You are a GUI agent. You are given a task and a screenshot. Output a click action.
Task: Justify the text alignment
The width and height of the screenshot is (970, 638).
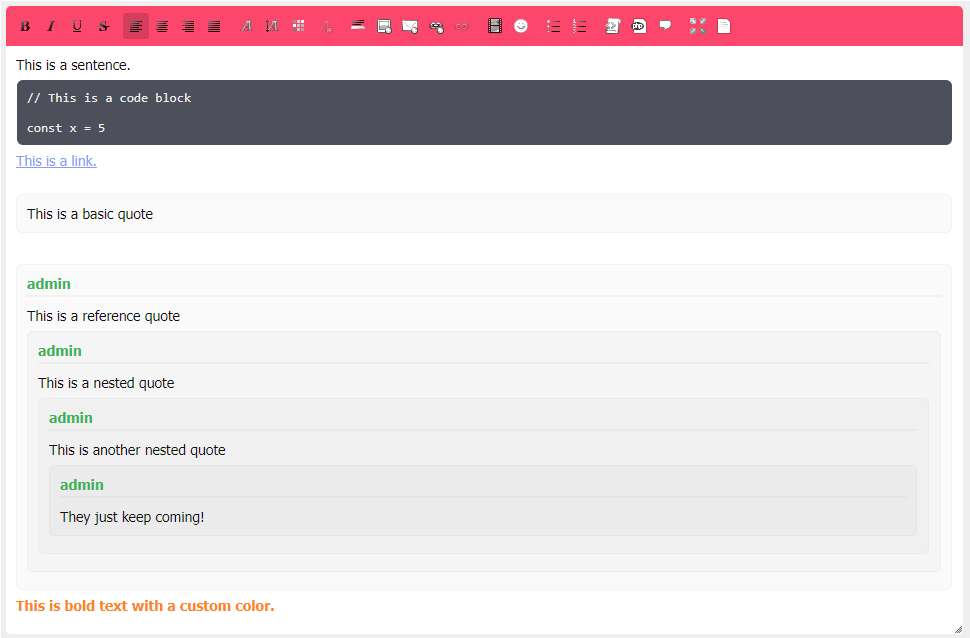pyautogui.click(x=214, y=26)
